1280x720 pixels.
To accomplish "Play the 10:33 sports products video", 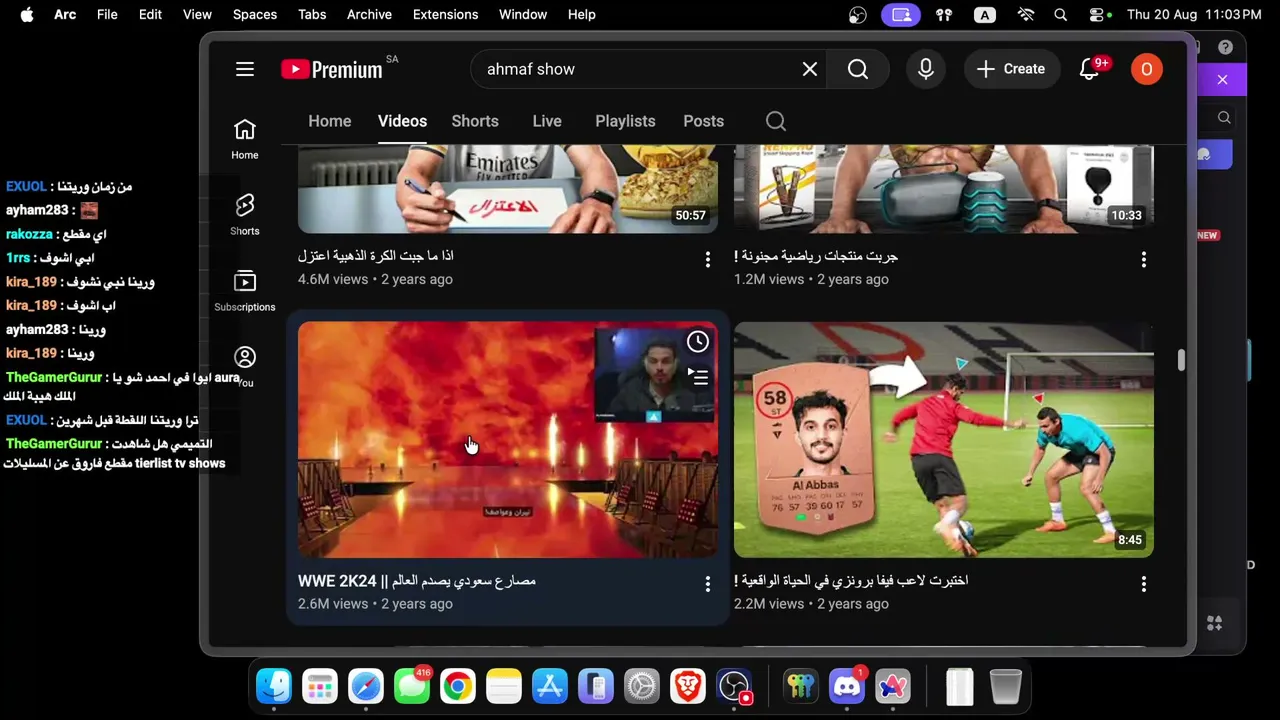I will point(944,189).
